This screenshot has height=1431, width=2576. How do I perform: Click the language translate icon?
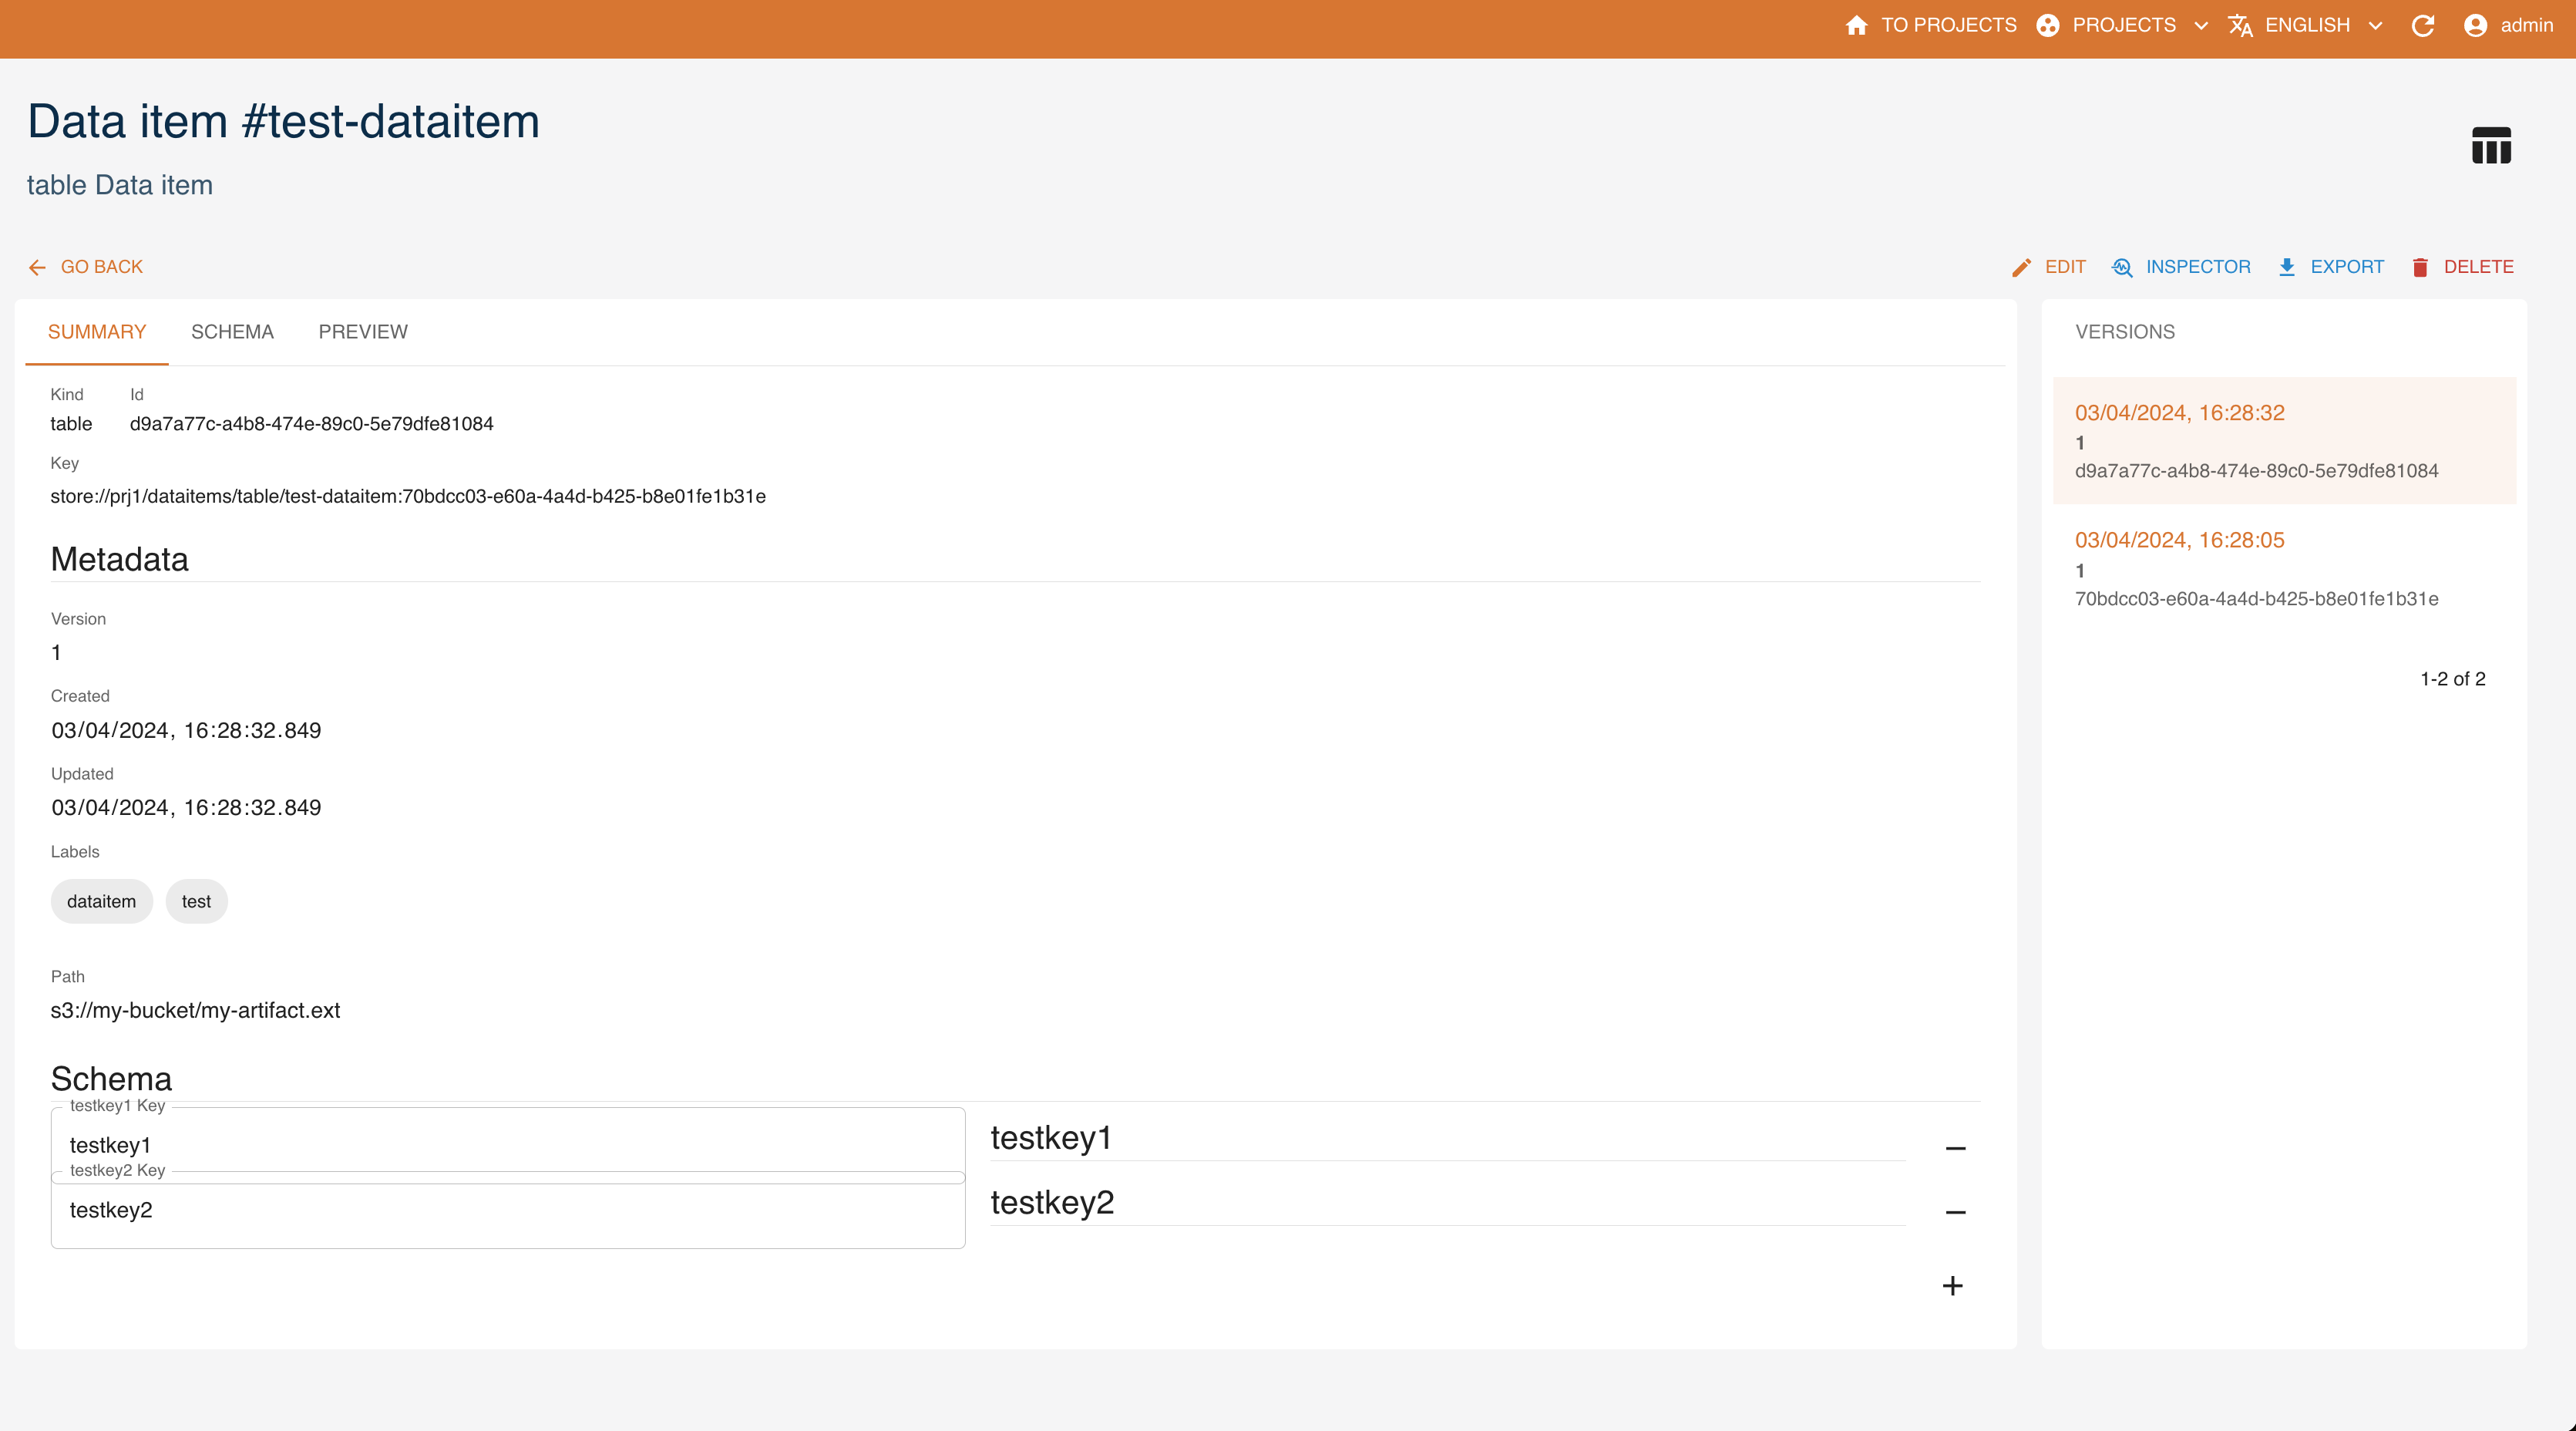[x=2240, y=25]
